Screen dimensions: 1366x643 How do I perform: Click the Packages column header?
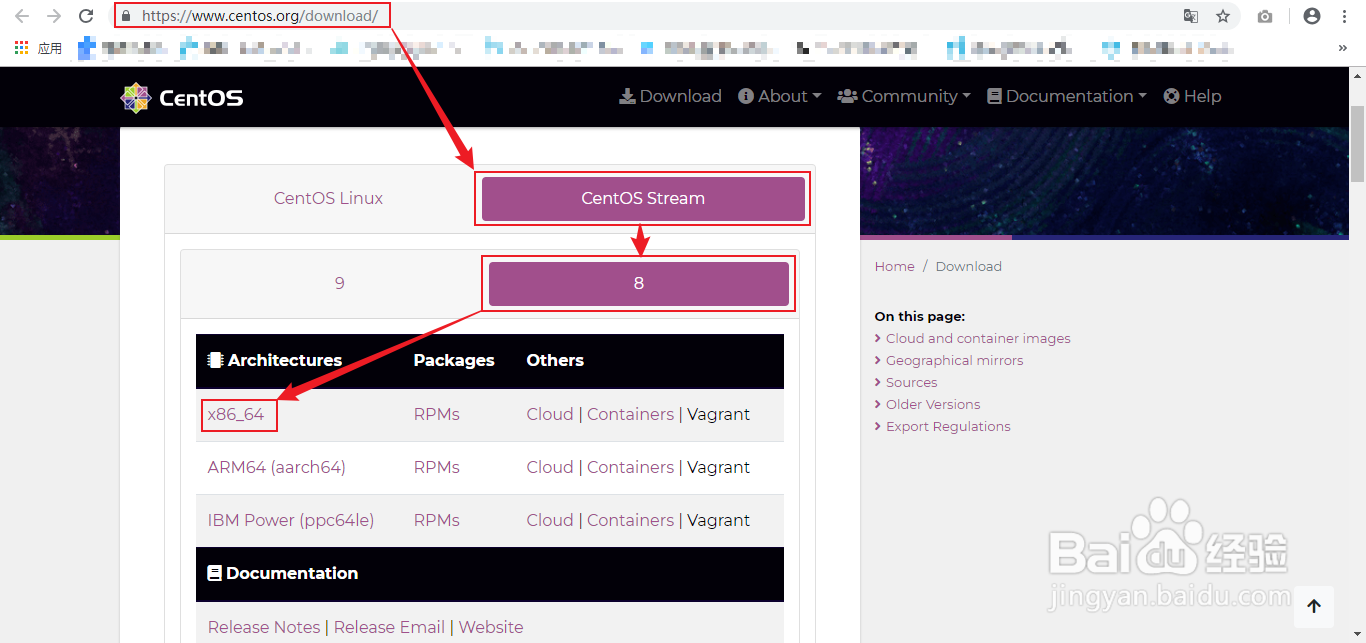454,360
